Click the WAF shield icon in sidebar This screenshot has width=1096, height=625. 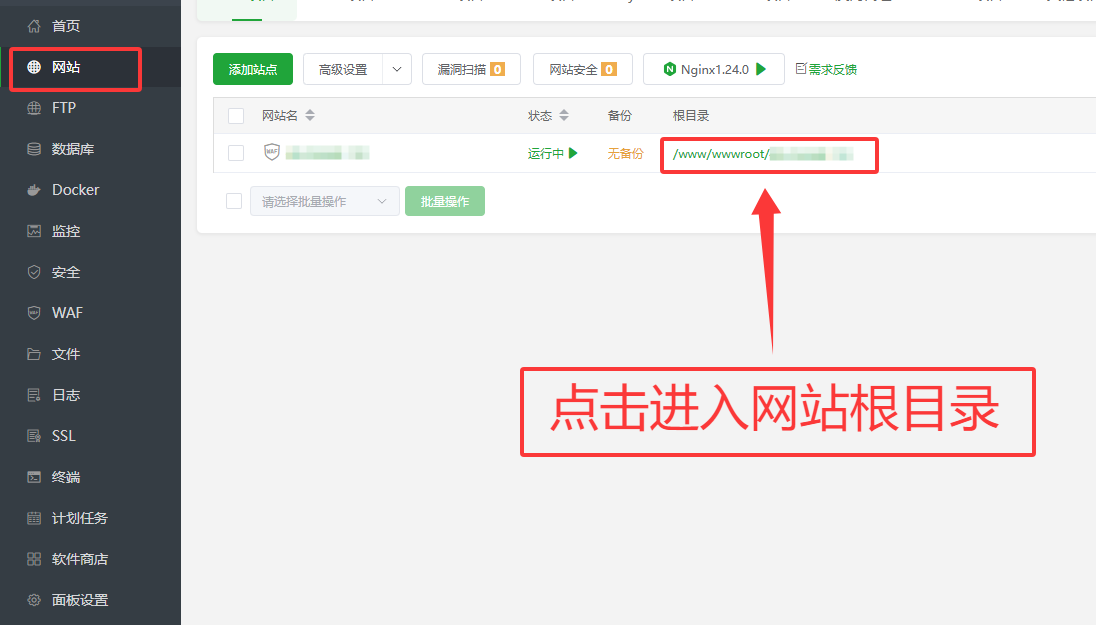[34, 313]
